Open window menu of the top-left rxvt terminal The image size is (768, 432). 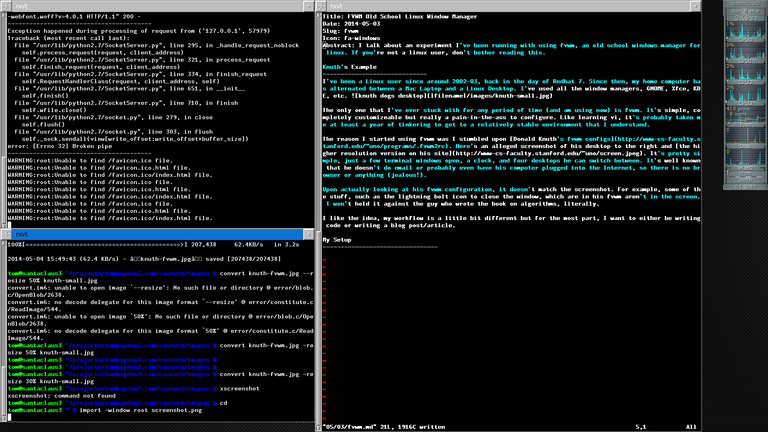tap(5, 6)
